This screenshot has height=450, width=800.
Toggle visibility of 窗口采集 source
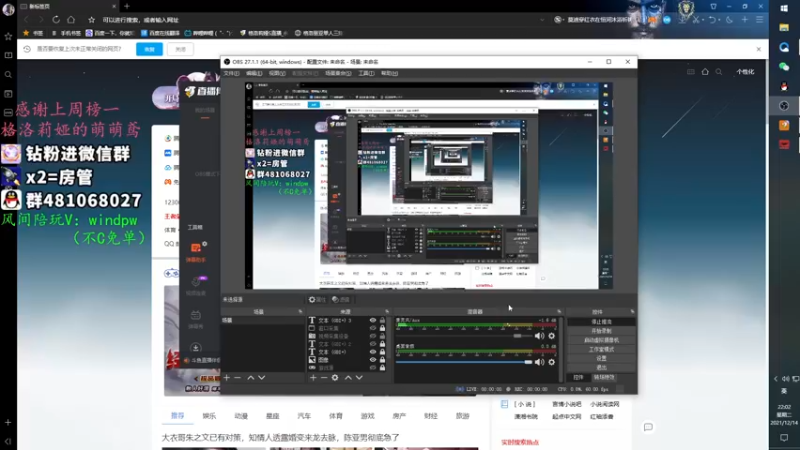coord(372,328)
